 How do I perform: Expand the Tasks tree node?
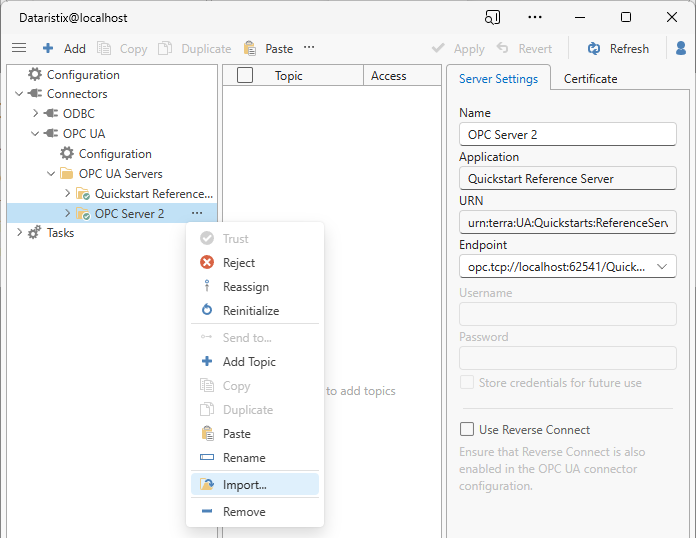coord(20,233)
